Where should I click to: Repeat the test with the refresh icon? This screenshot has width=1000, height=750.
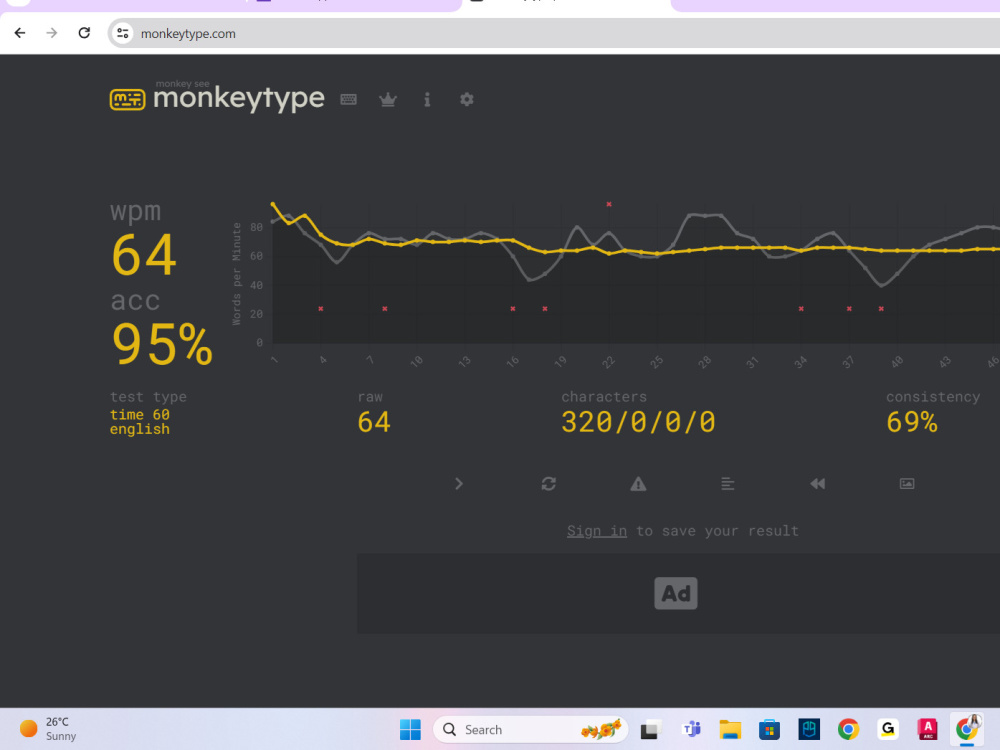548,484
